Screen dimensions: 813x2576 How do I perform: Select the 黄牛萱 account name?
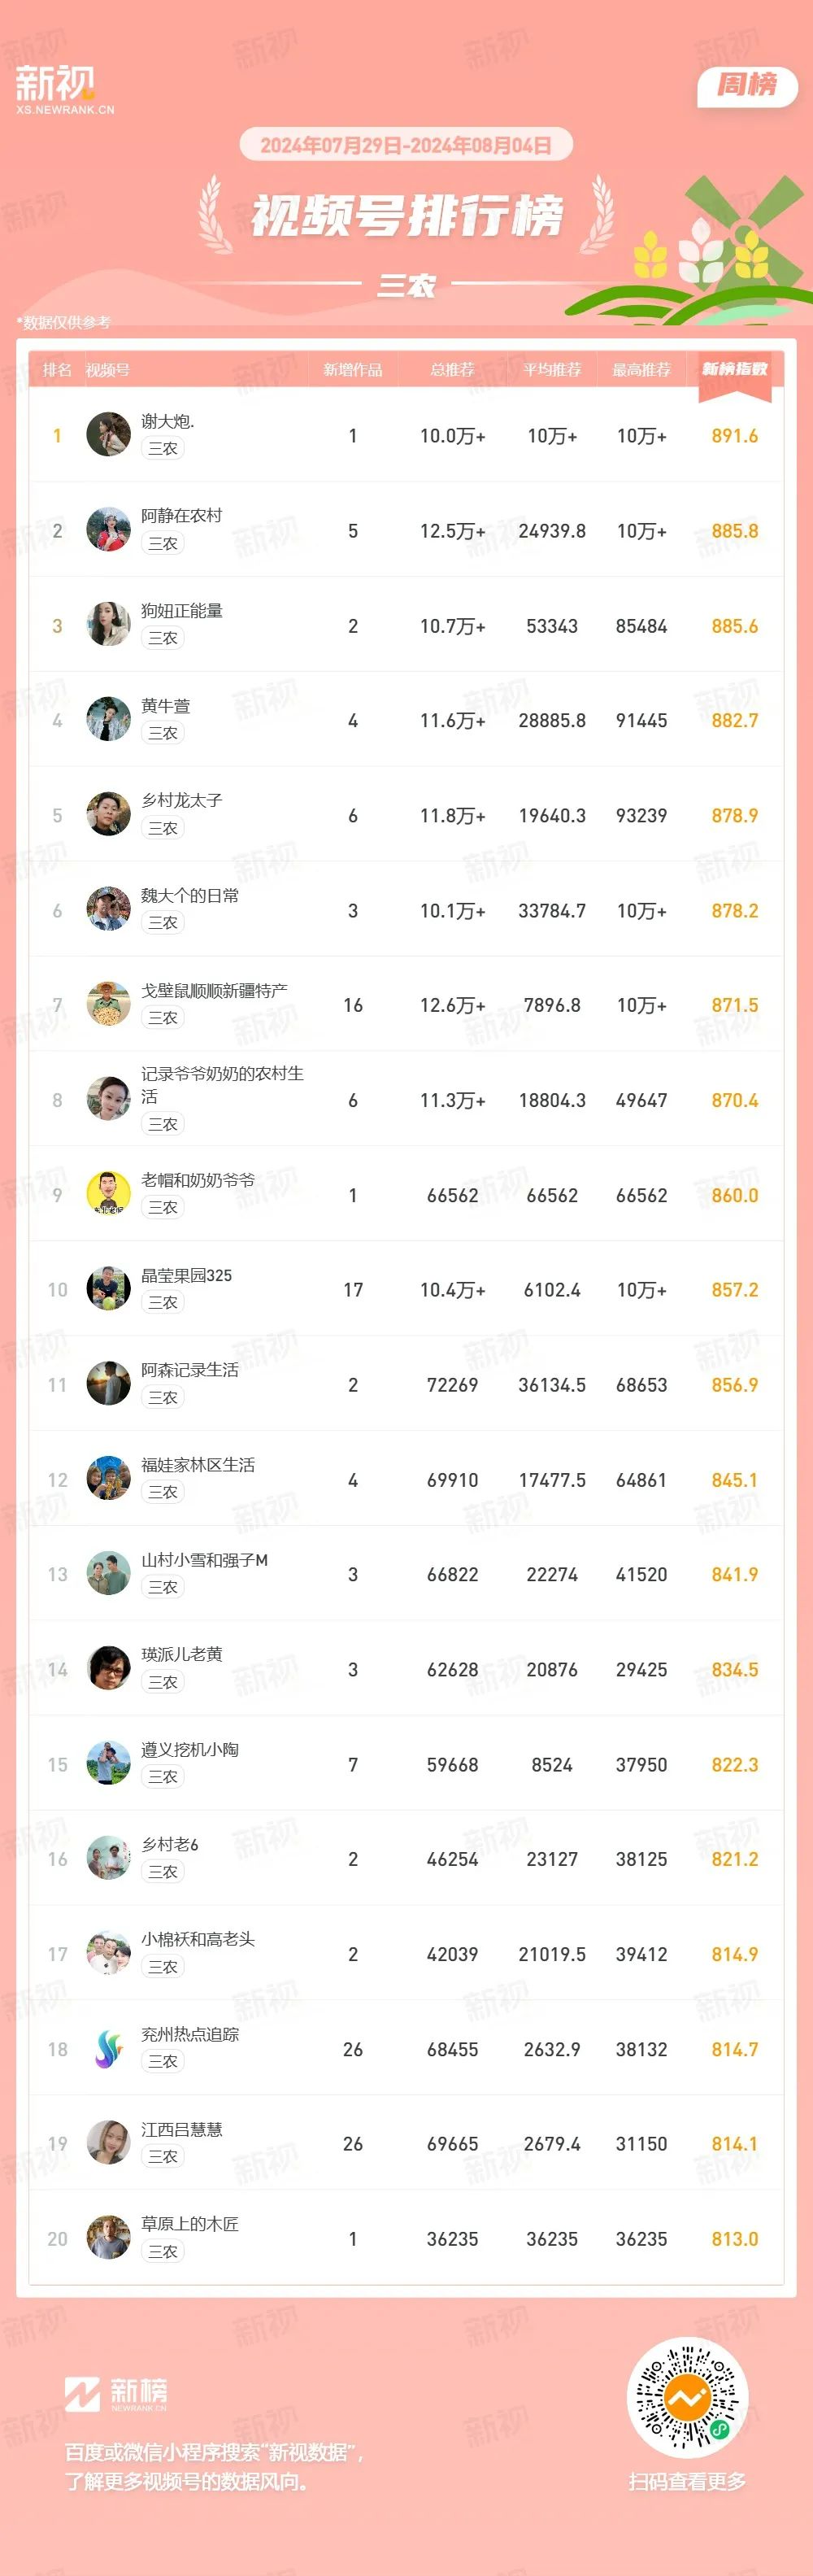click(165, 706)
